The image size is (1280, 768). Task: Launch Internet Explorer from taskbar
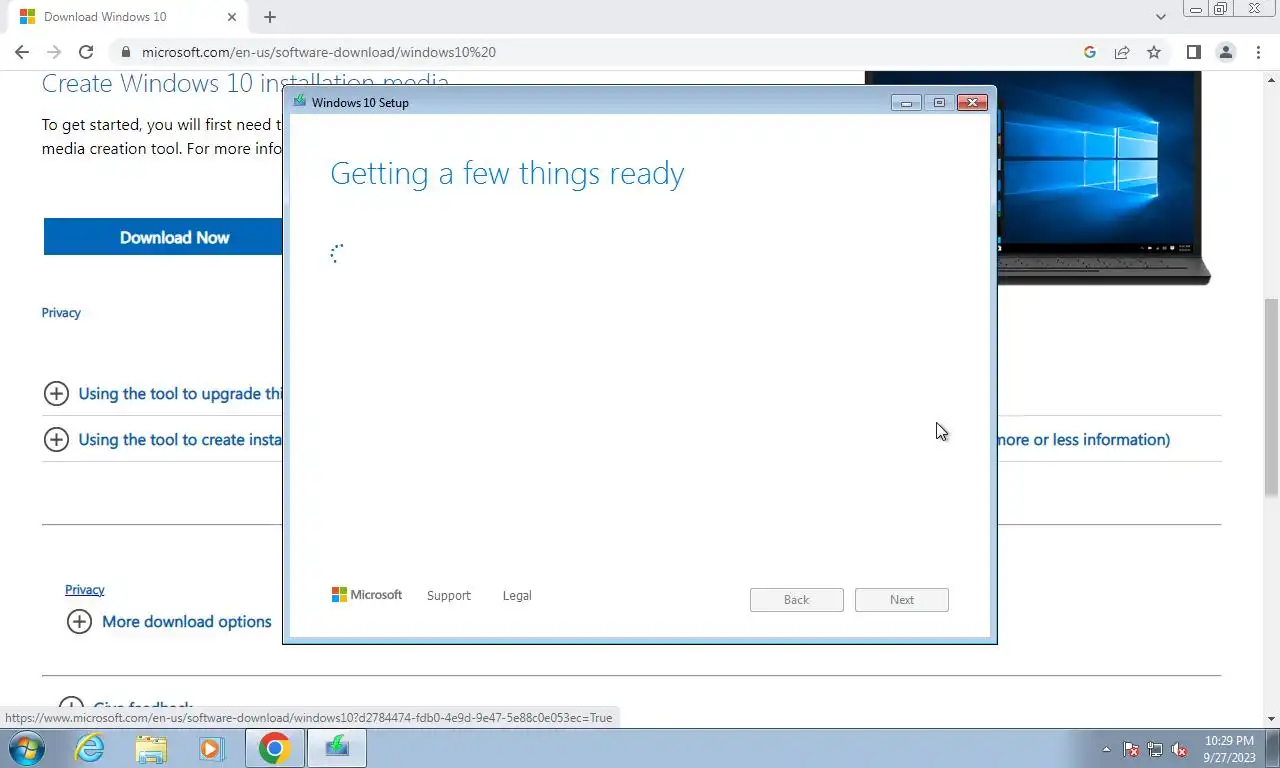coord(90,749)
